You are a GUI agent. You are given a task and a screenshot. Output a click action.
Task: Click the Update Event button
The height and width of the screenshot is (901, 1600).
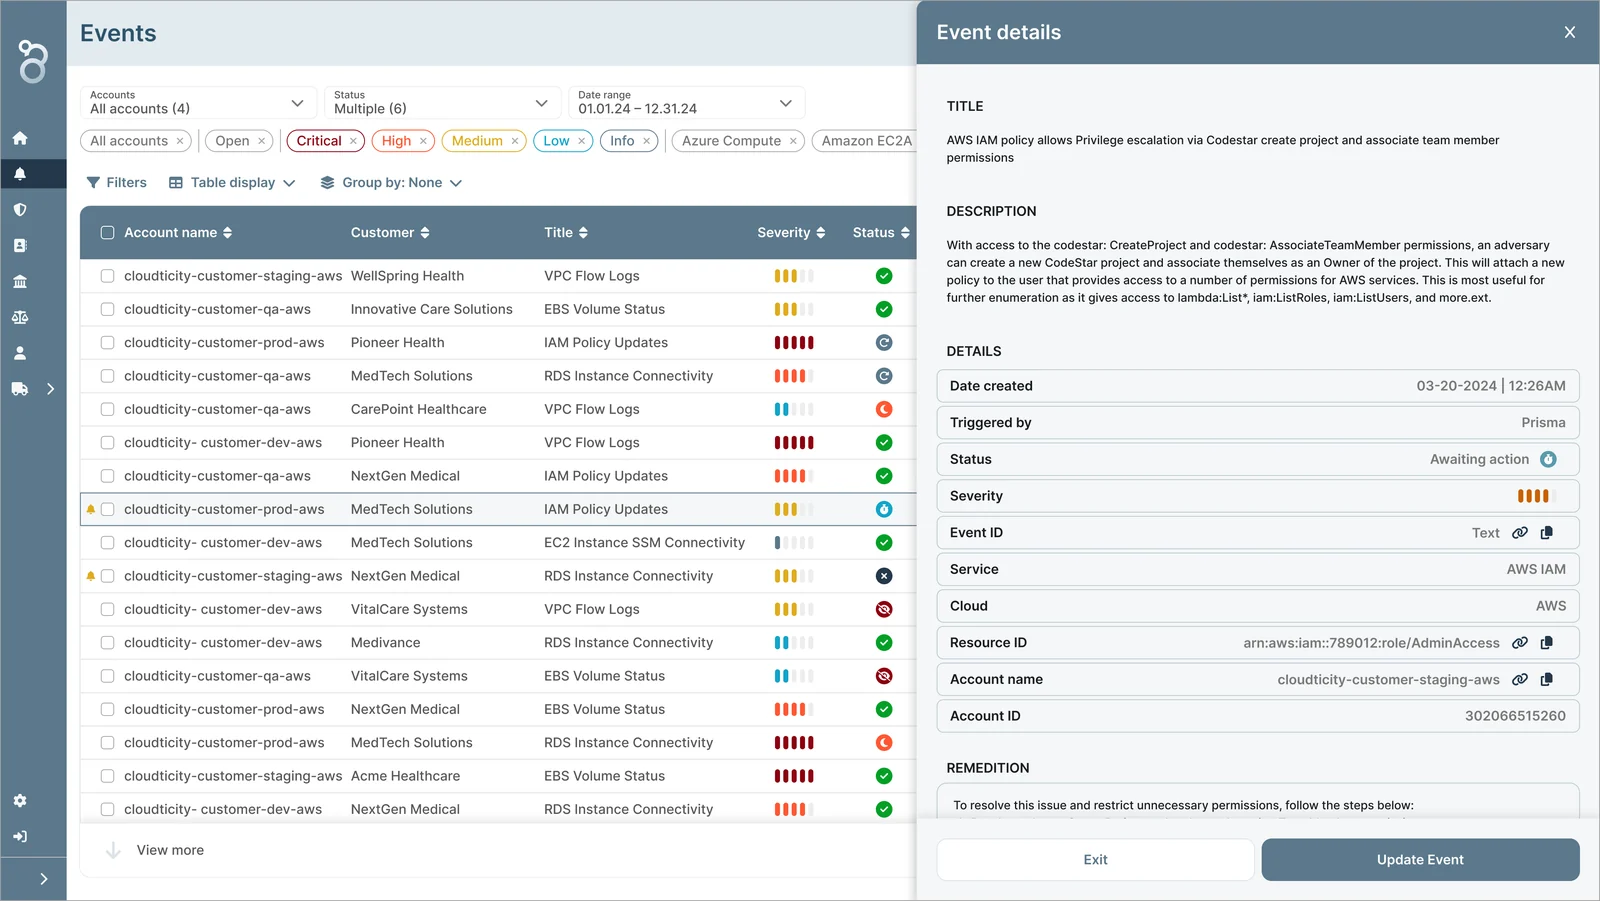(1420, 860)
